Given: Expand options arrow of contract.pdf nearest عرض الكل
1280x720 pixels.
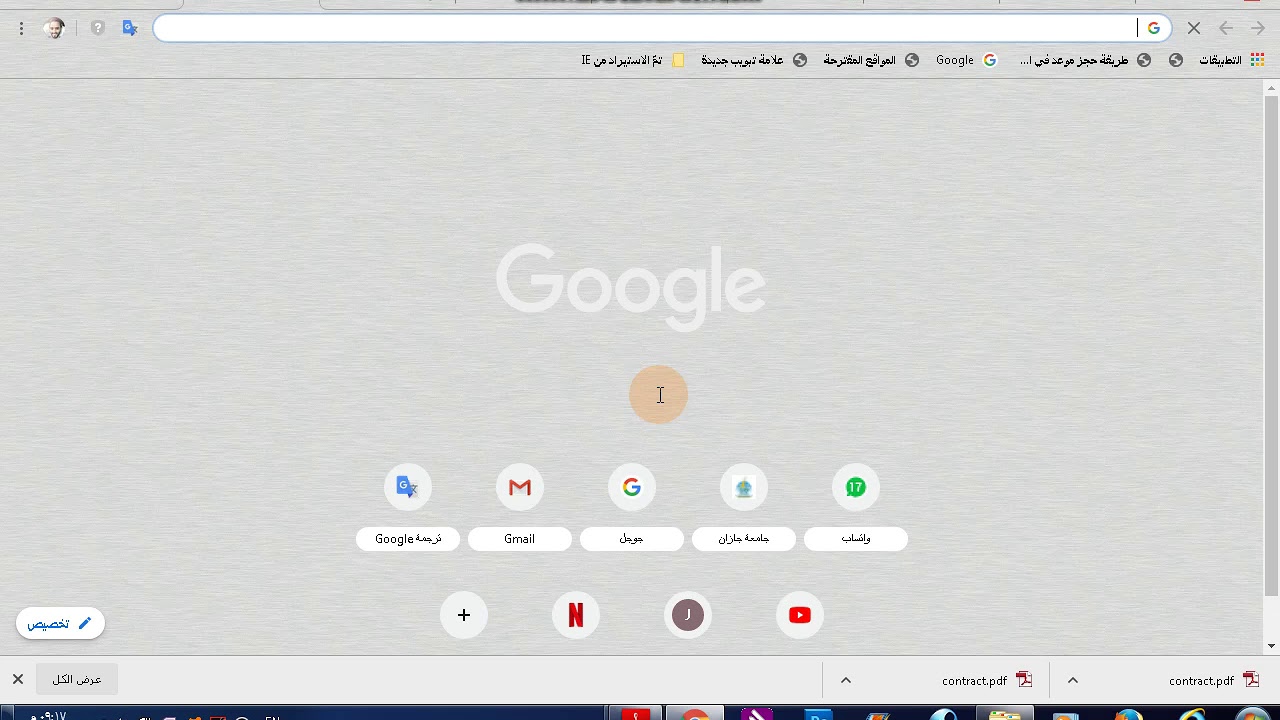Looking at the screenshot, I should tap(846, 680).
